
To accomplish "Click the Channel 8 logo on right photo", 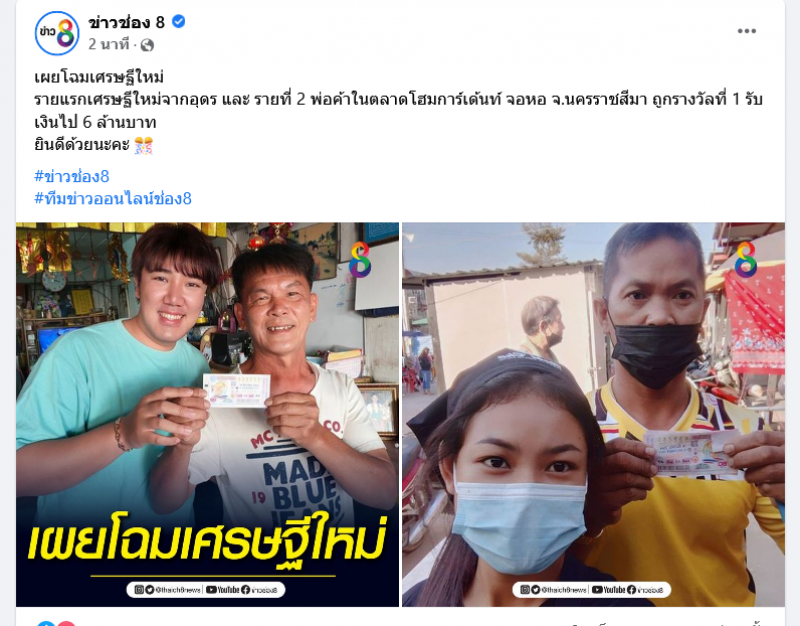I will click(745, 260).
